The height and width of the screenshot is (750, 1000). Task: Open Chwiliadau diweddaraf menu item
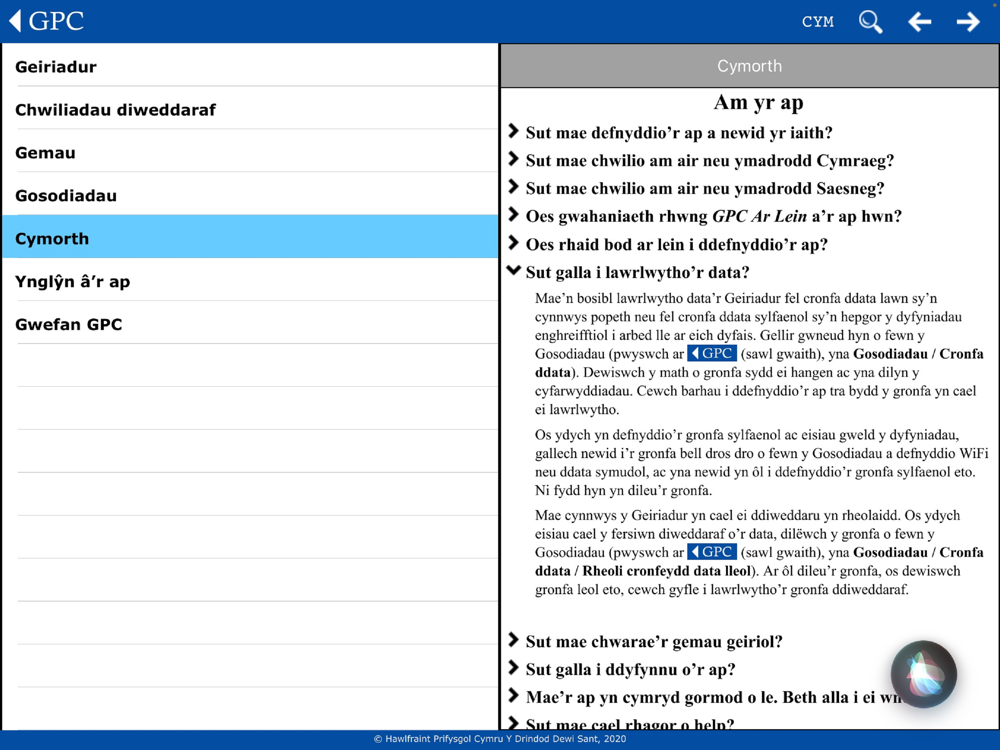tap(250, 109)
